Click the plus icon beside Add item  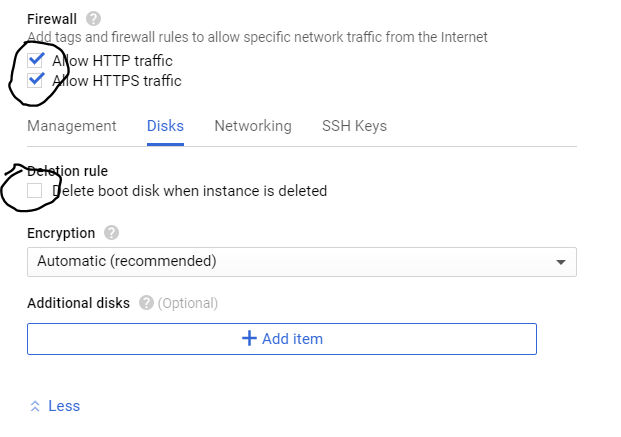point(250,338)
